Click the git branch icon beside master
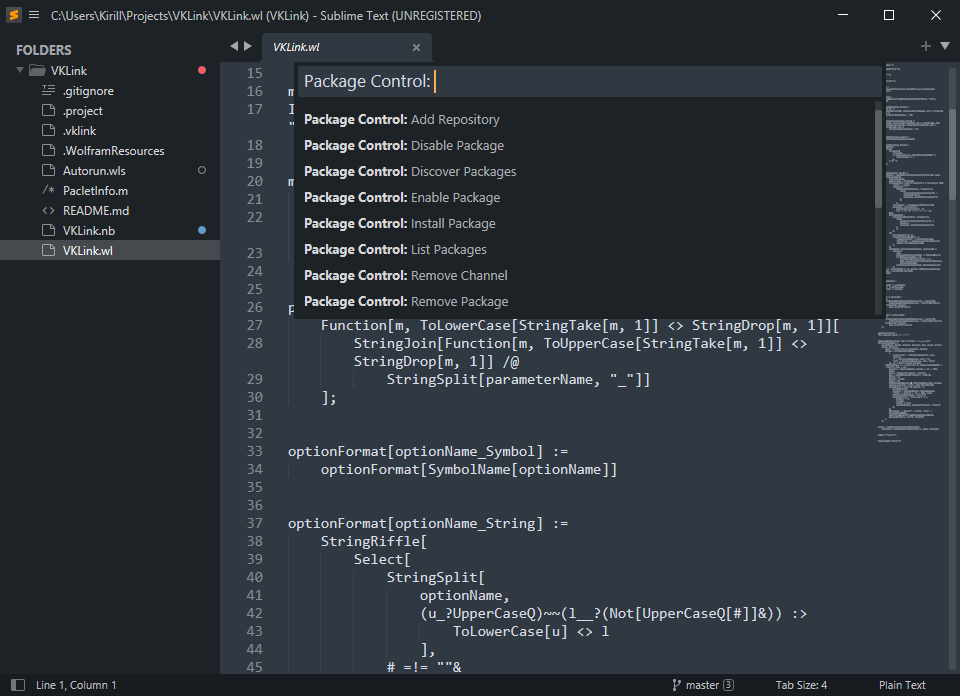The image size is (960, 696). (677, 685)
